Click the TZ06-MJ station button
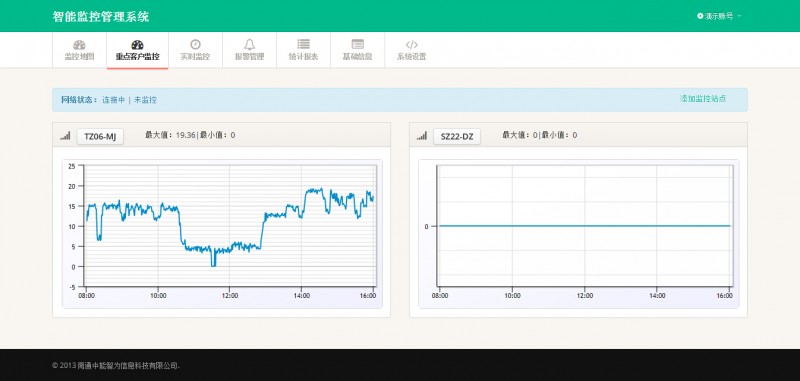 tap(100, 136)
